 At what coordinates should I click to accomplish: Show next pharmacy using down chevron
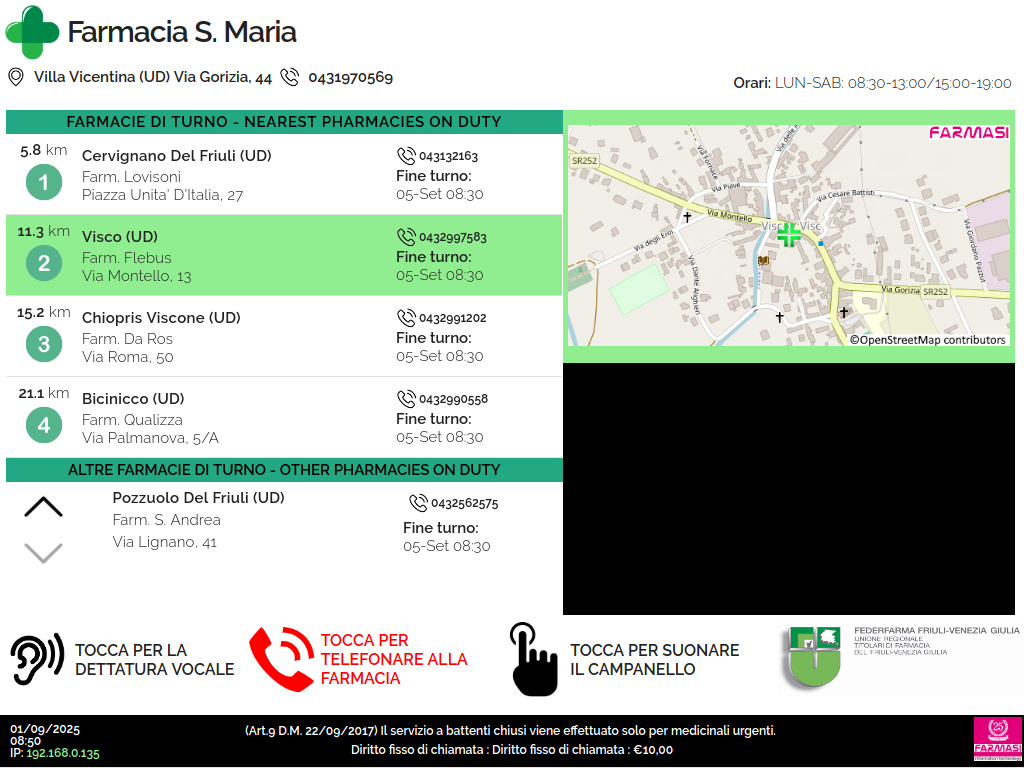(x=43, y=552)
